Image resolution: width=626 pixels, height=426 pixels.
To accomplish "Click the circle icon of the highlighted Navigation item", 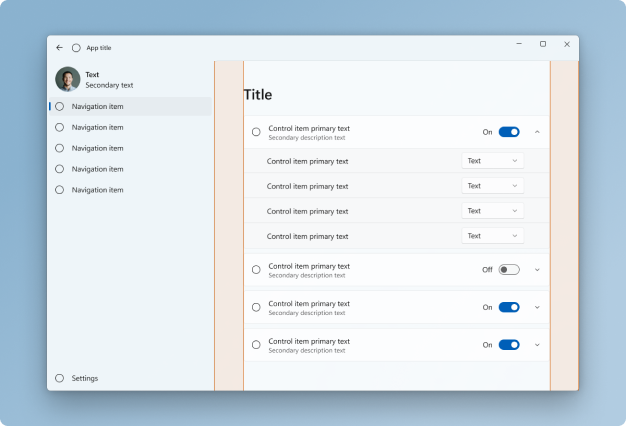I will pos(59,107).
